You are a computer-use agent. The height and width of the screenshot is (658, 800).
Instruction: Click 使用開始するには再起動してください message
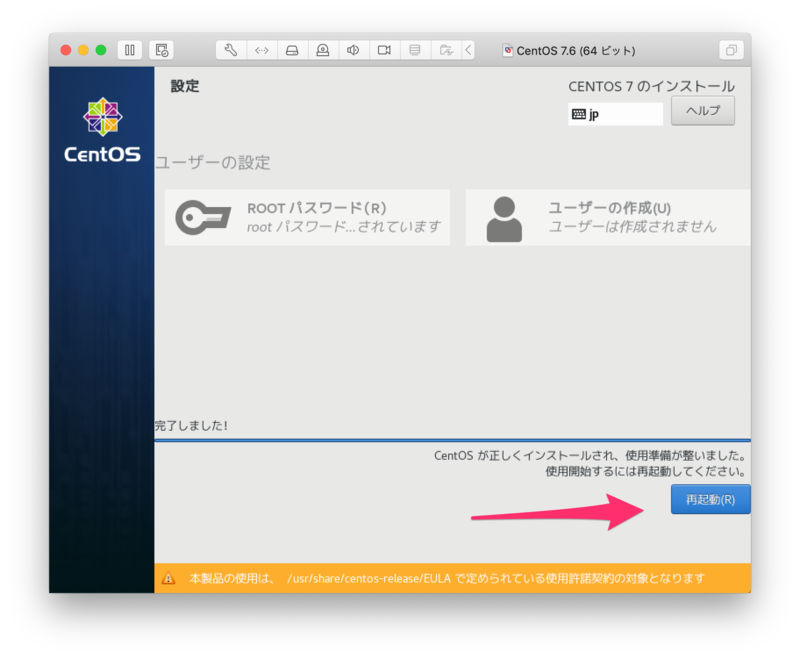[645, 471]
